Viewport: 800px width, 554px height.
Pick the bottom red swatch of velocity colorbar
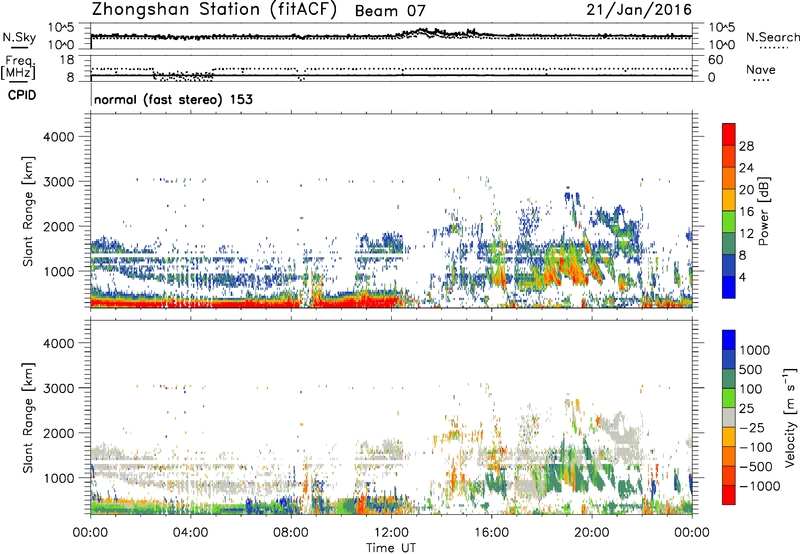[x=729, y=495]
